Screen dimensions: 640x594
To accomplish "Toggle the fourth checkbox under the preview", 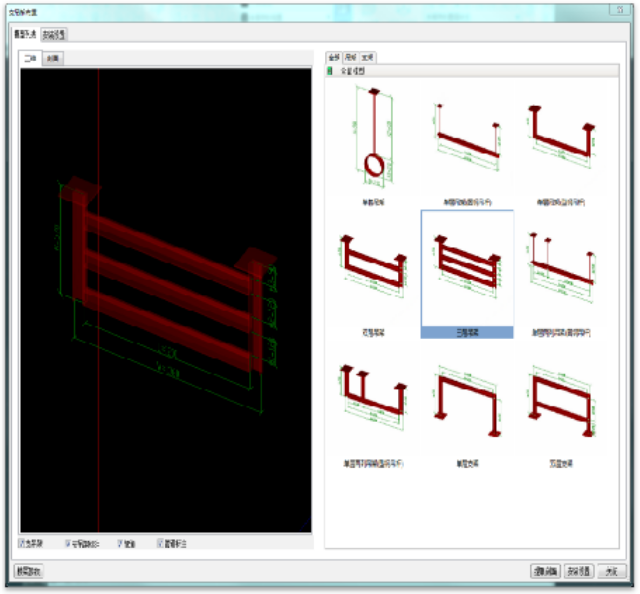I will click(x=160, y=544).
